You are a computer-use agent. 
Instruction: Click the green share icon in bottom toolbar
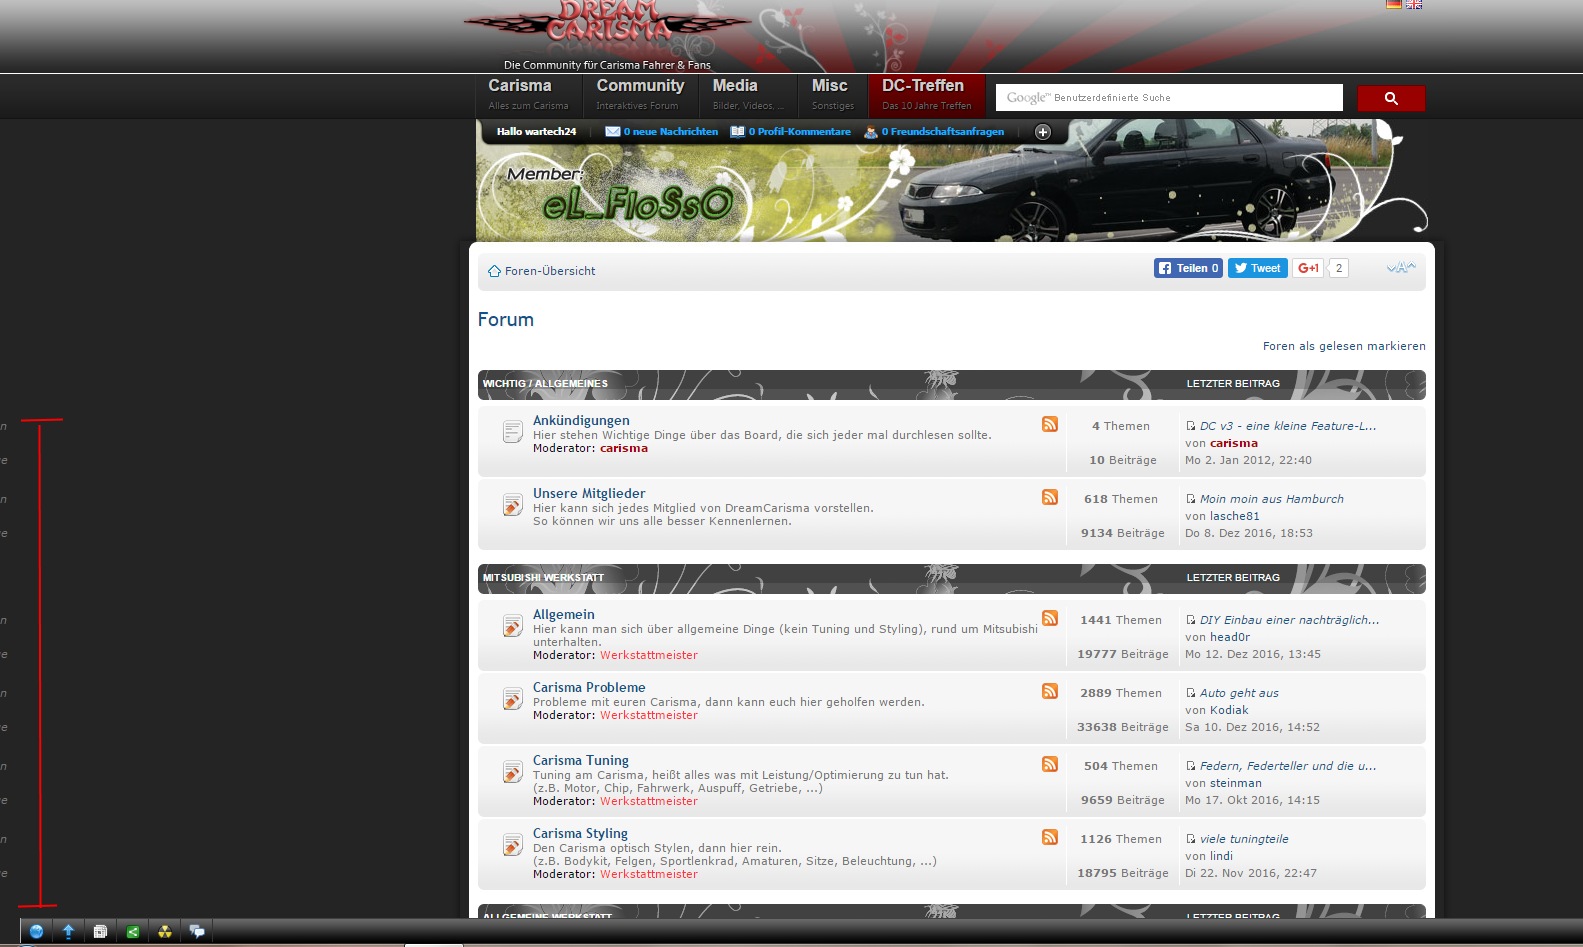[x=132, y=931]
